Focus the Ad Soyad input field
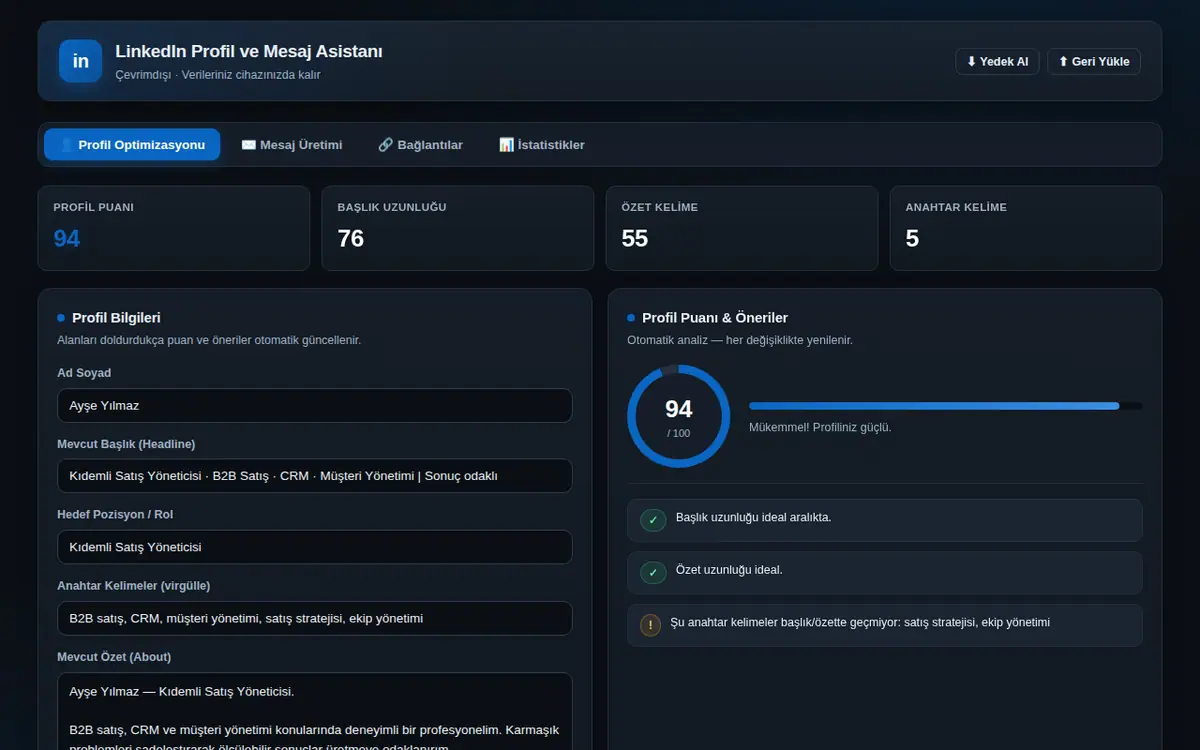Screen dimensions: 1200x750 [315, 406]
